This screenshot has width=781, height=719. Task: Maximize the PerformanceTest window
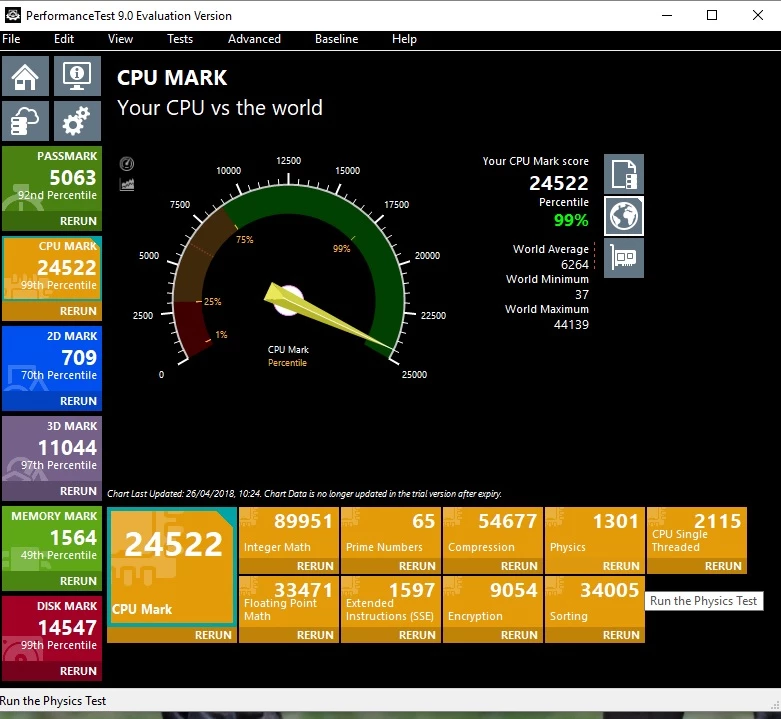tap(712, 15)
